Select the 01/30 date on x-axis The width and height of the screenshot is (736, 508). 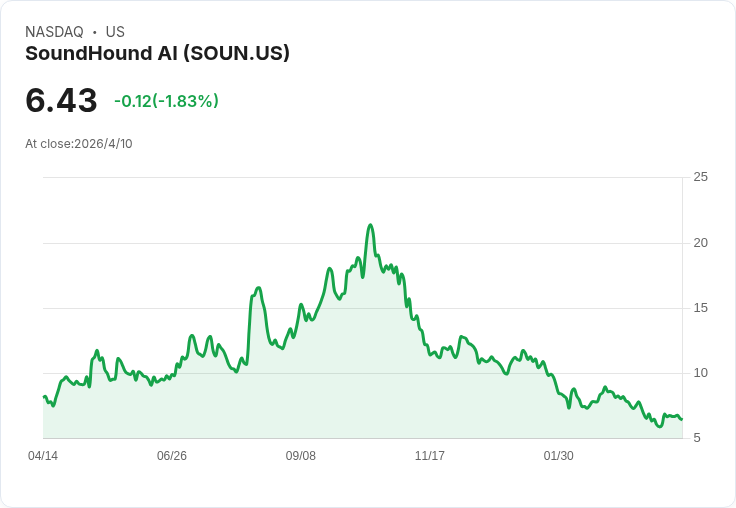(559, 456)
